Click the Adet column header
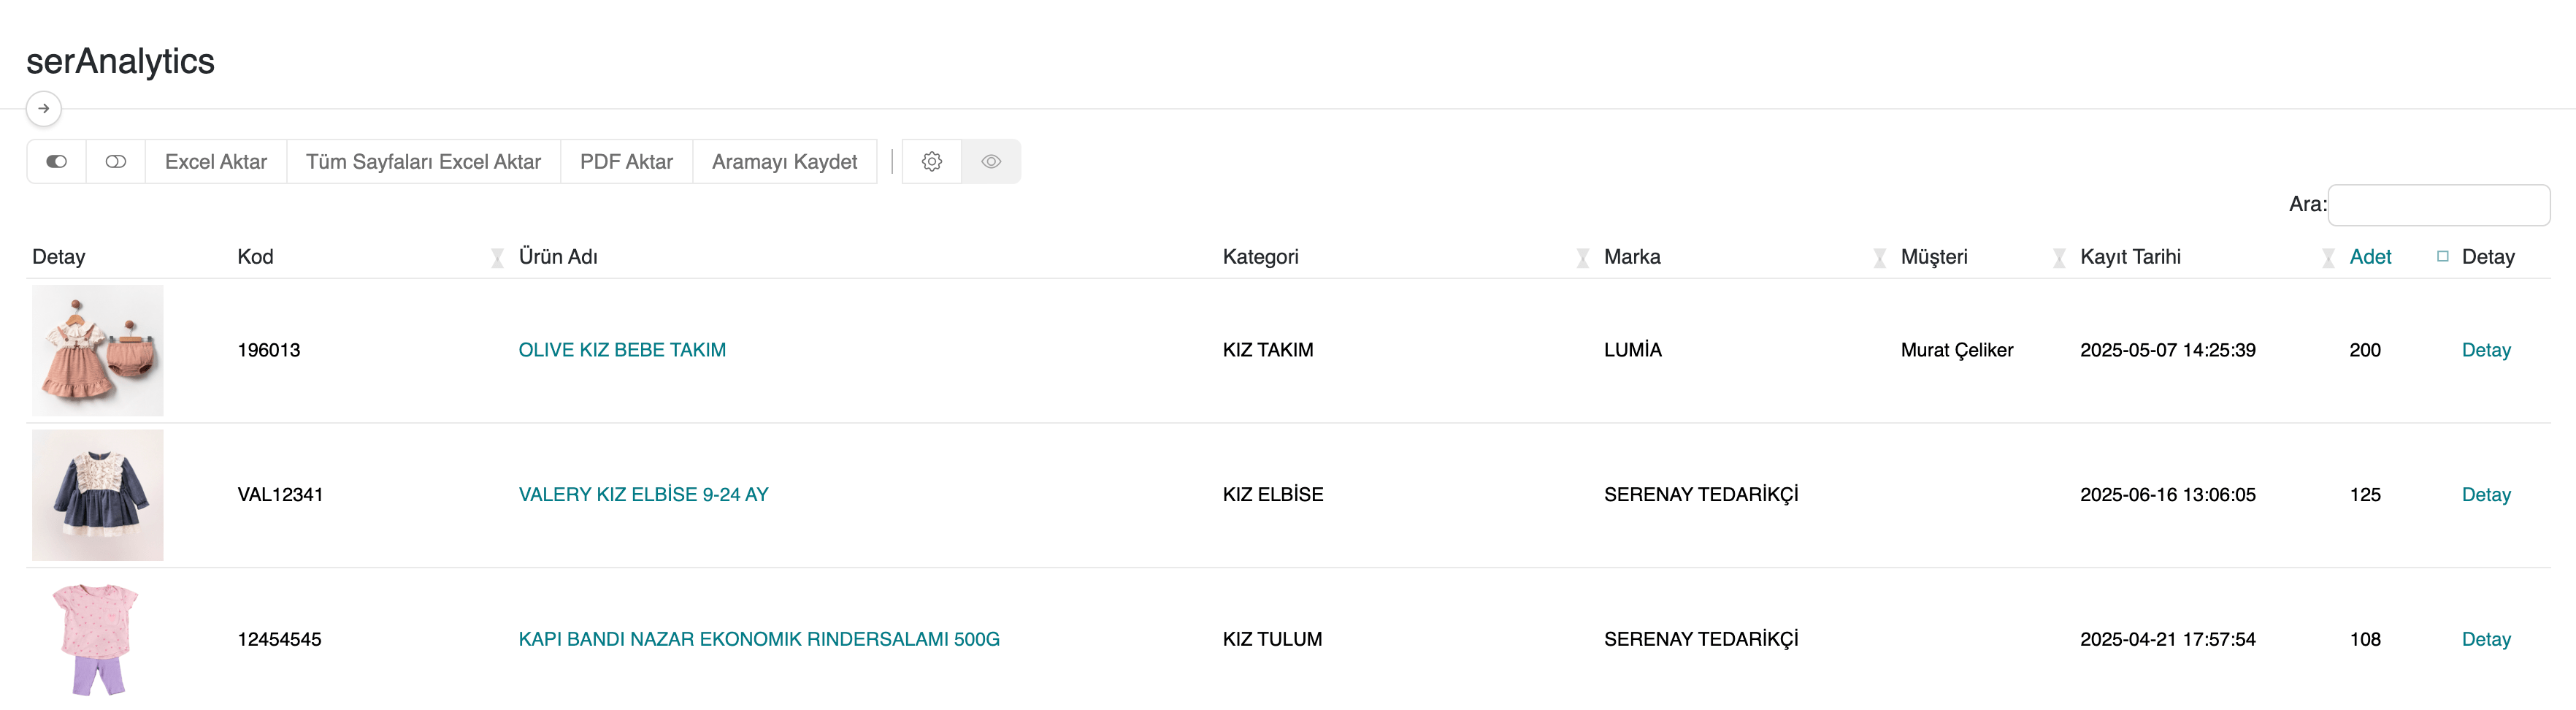Viewport: 2576px width, 710px height. (2370, 256)
